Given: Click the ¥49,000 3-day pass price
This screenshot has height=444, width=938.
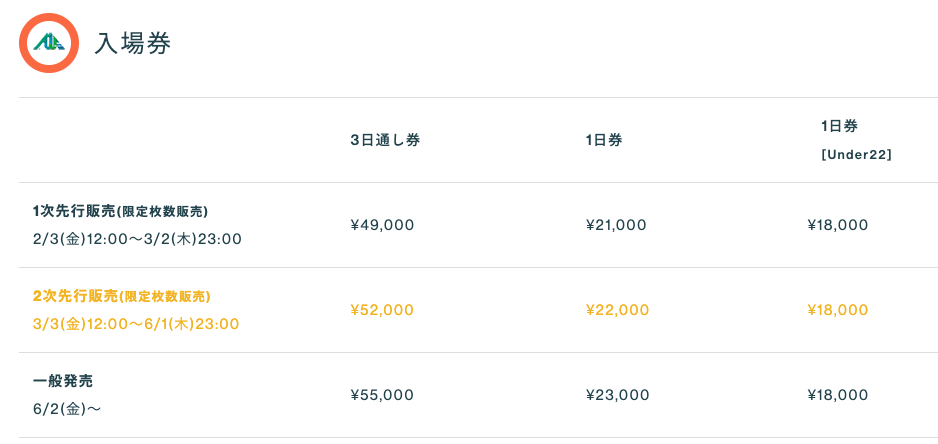Looking at the screenshot, I should click(x=382, y=225).
